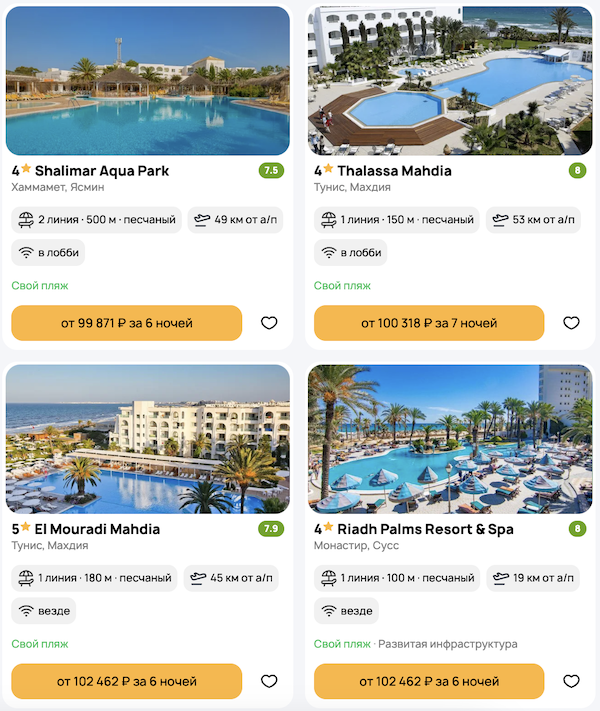Screen dimensions: 600x711
Task: Click beach umbrella icon on Thalassa Mahdia
Action: pyautogui.click(x=327, y=220)
